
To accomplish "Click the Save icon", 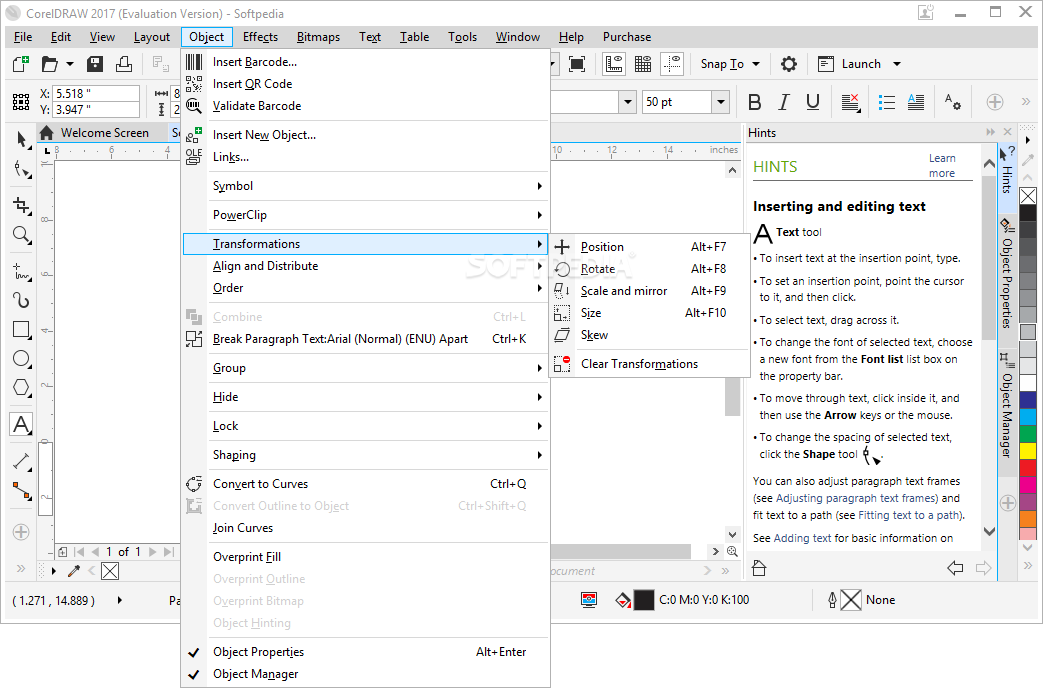I will click(x=95, y=64).
